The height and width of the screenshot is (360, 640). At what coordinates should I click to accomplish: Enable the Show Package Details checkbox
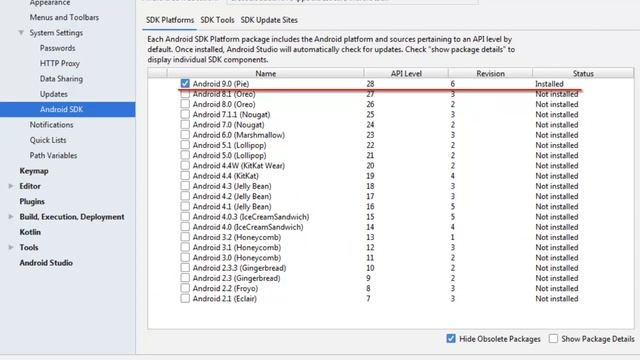(553, 338)
